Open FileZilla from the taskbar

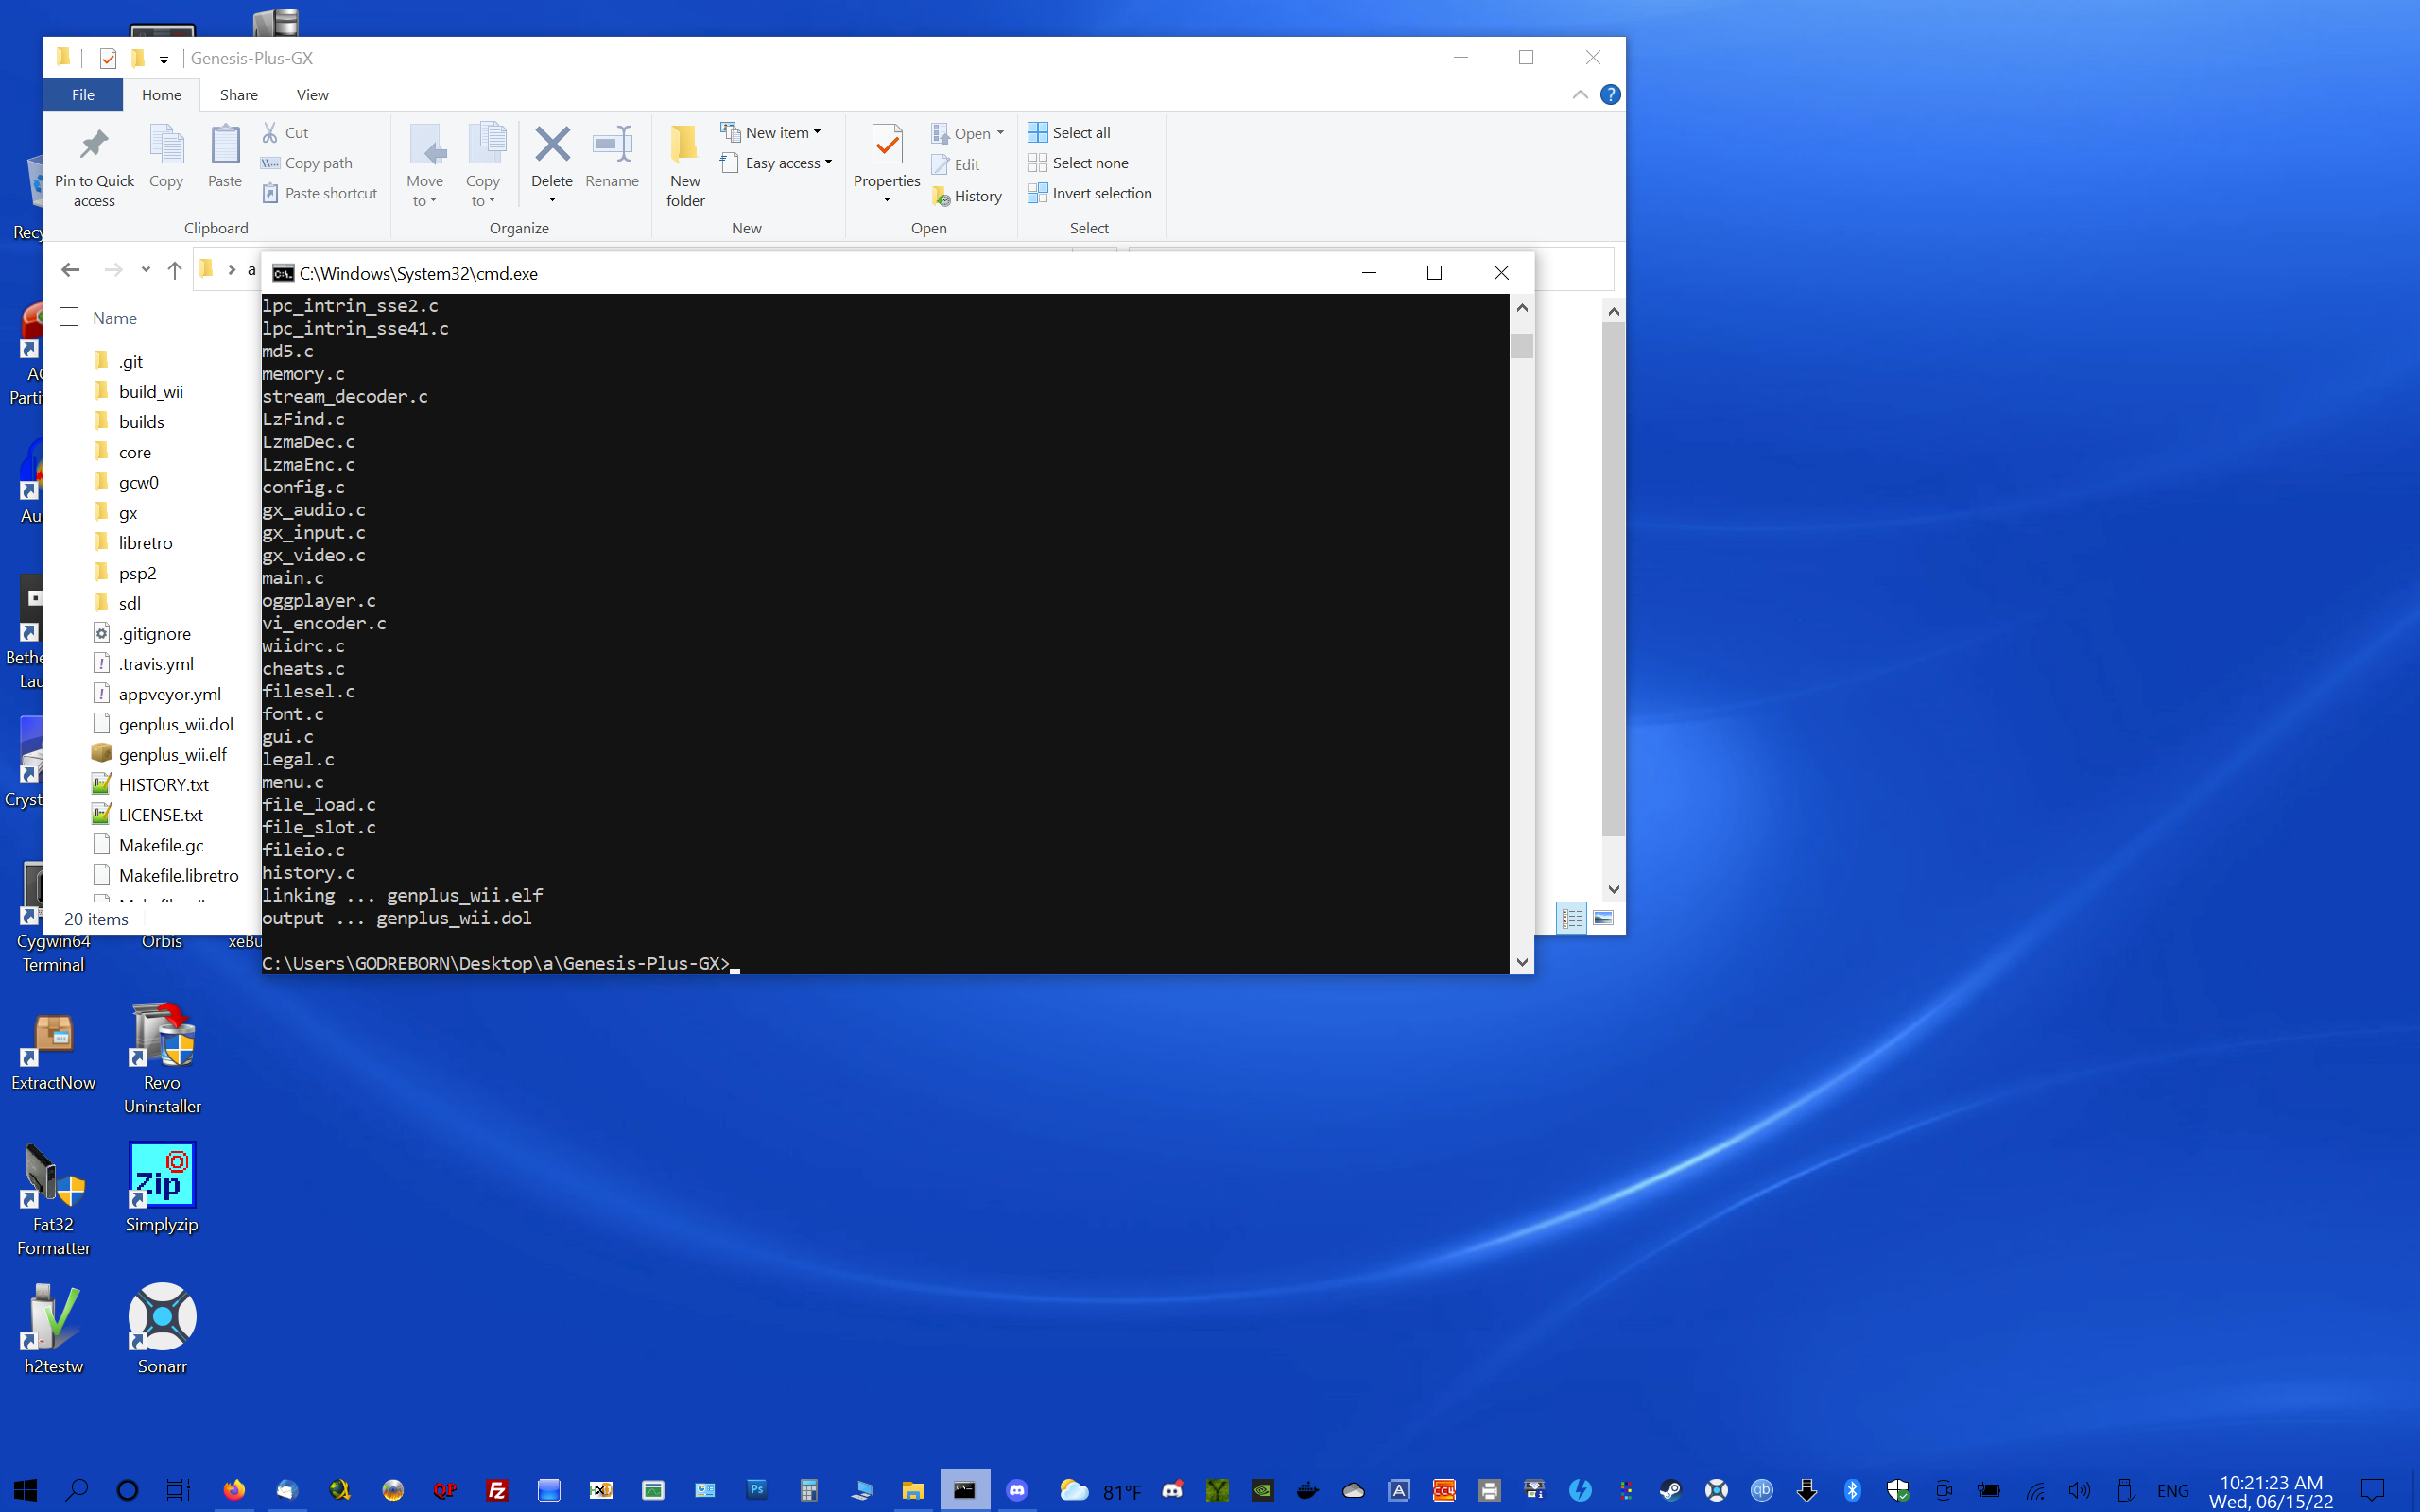click(x=497, y=1490)
